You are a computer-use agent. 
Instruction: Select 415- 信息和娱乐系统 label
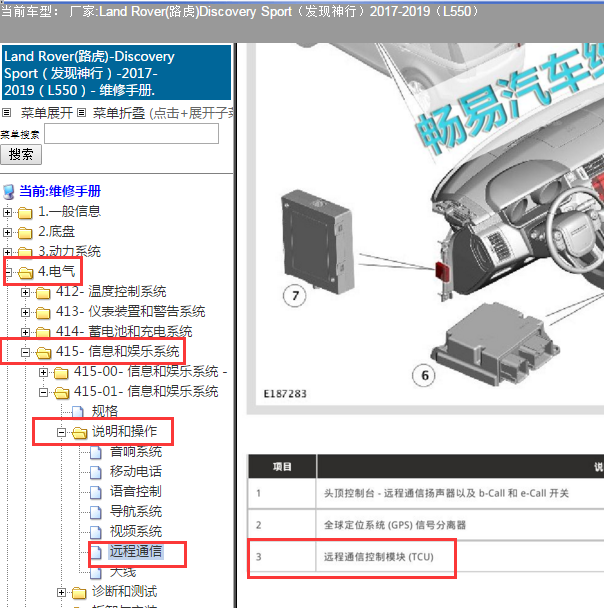click(x=117, y=351)
